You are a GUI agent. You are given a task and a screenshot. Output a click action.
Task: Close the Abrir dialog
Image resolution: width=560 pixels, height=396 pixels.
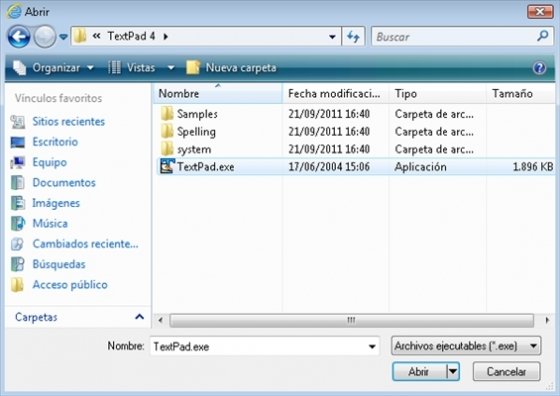click(x=540, y=11)
